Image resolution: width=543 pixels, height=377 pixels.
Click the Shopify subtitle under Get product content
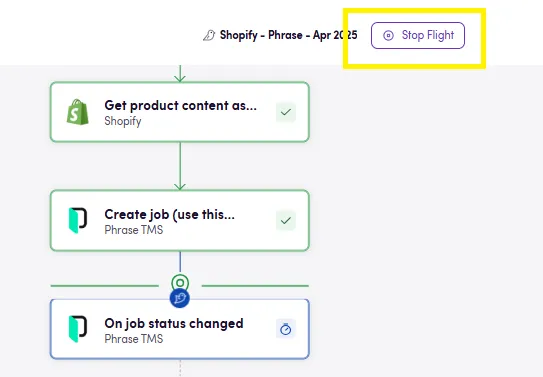coord(123,121)
